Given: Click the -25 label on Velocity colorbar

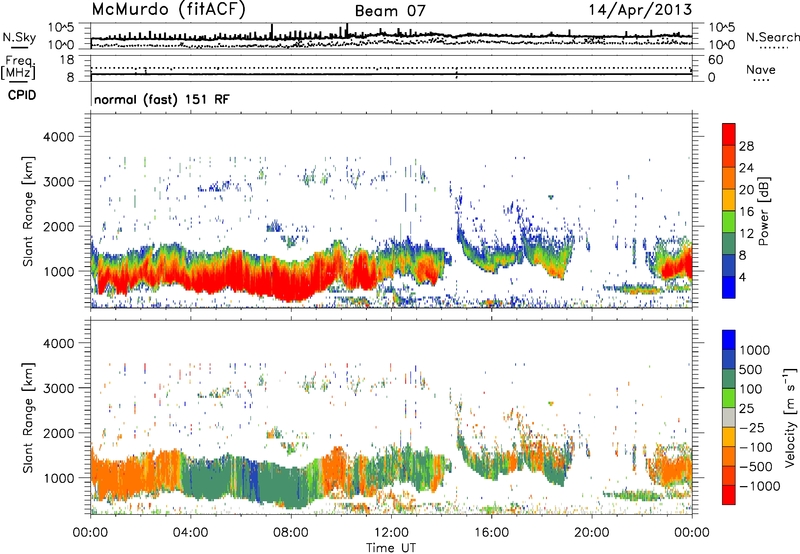Looking at the screenshot, I should [x=752, y=428].
